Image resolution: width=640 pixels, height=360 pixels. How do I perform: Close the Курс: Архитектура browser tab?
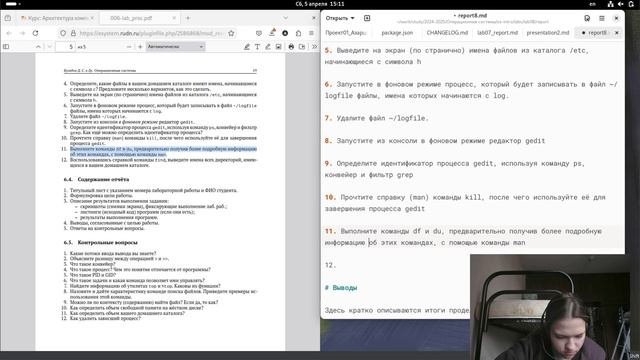(x=92, y=18)
